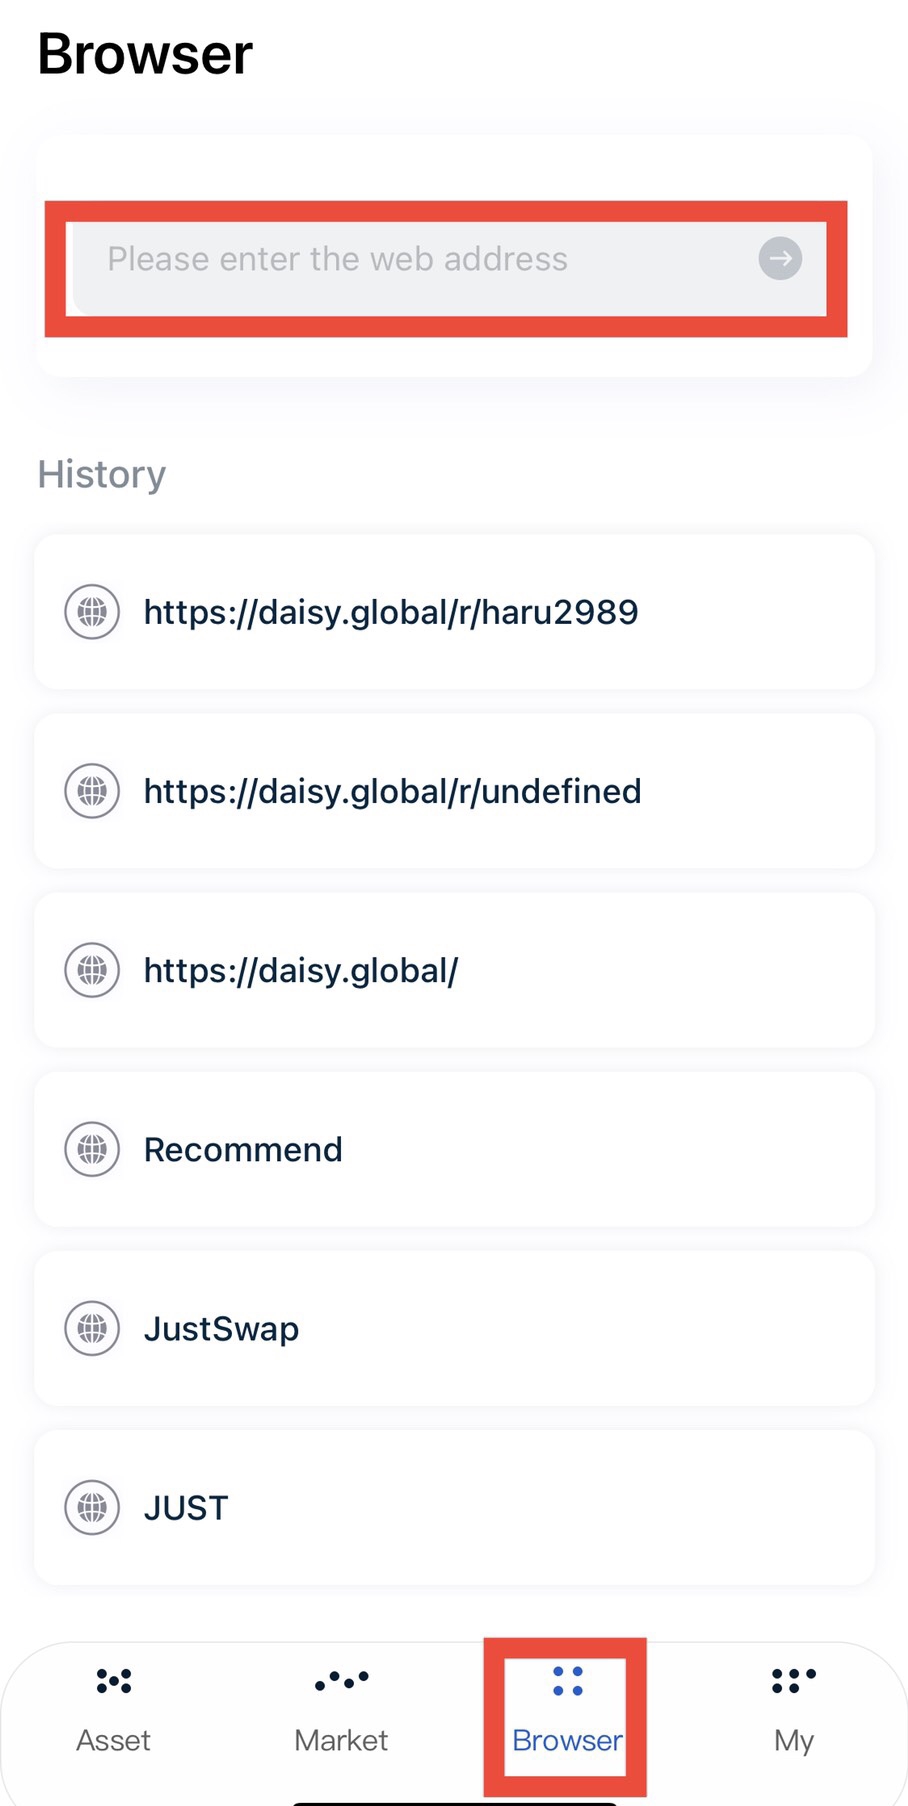Click globe icon beside JUST
This screenshot has width=908, height=1806.
tap(92, 1507)
